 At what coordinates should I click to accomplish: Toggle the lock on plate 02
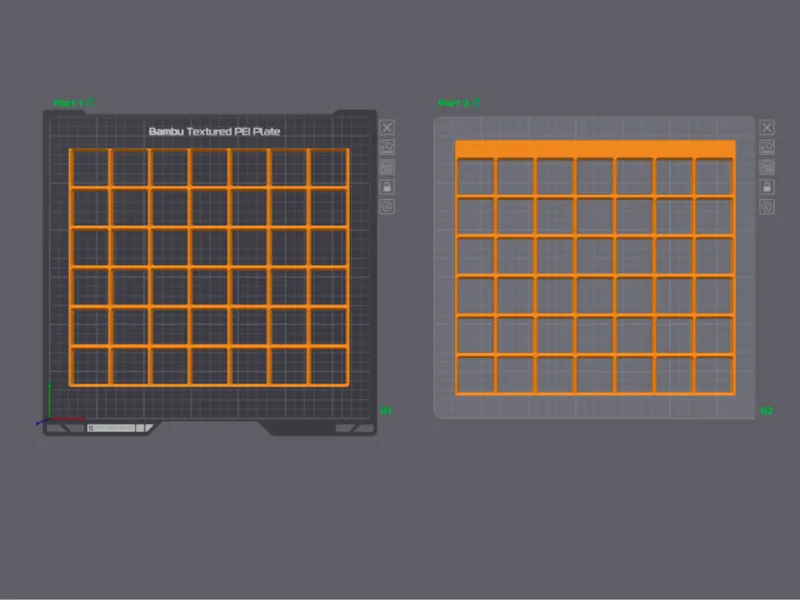pos(767,187)
